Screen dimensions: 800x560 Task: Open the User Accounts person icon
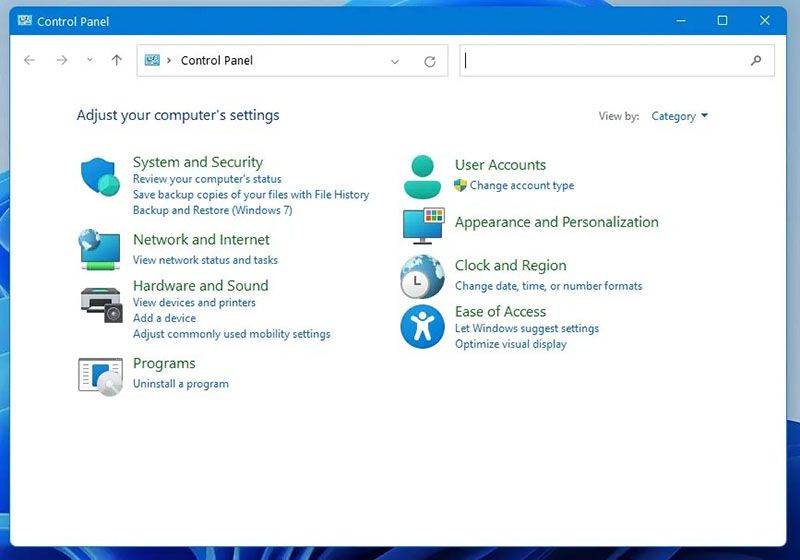click(422, 176)
